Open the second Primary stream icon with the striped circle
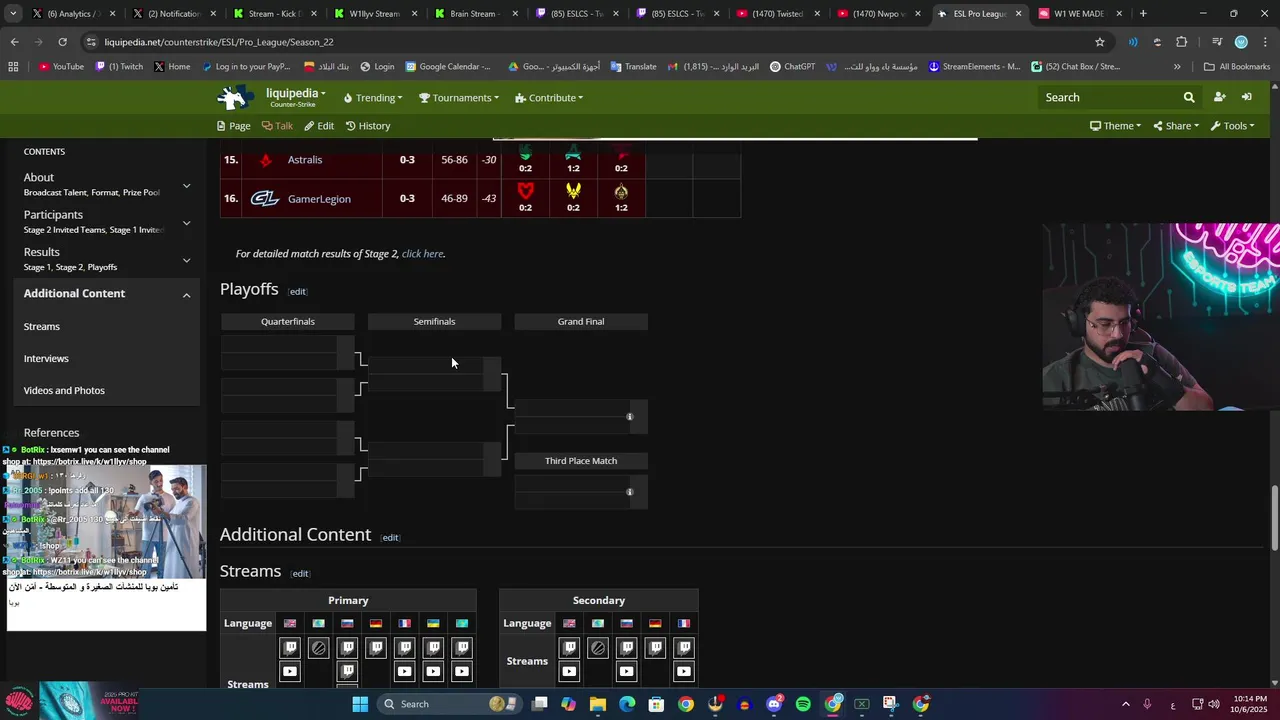The height and width of the screenshot is (720, 1280). [x=318, y=648]
